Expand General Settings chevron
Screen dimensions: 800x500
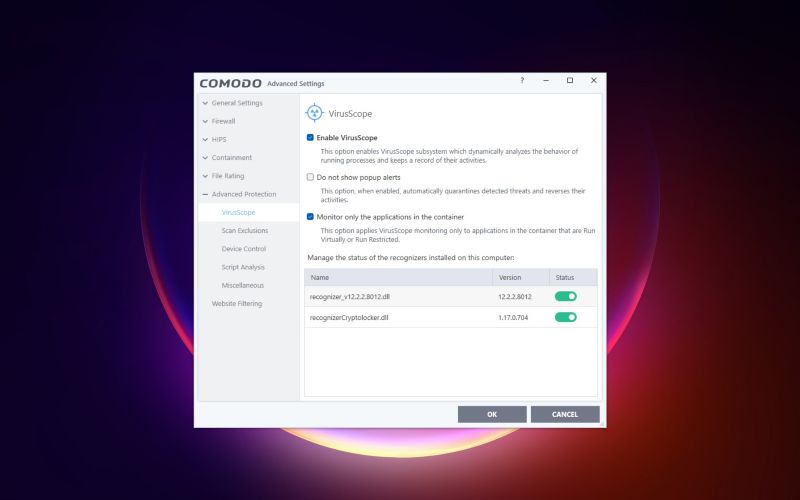(205, 103)
